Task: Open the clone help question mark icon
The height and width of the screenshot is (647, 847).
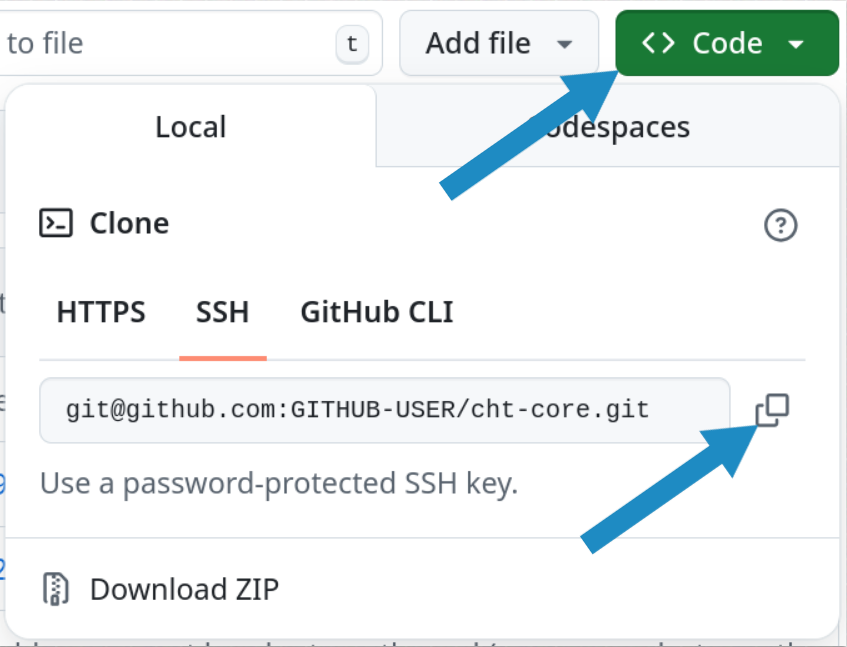Action: click(x=780, y=225)
